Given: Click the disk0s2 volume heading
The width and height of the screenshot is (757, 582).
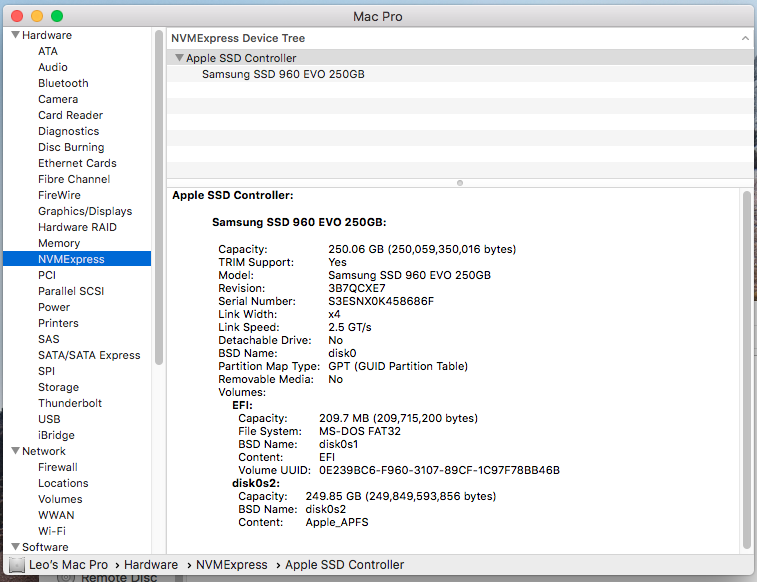Looking at the screenshot, I should click(x=256, y=483).
